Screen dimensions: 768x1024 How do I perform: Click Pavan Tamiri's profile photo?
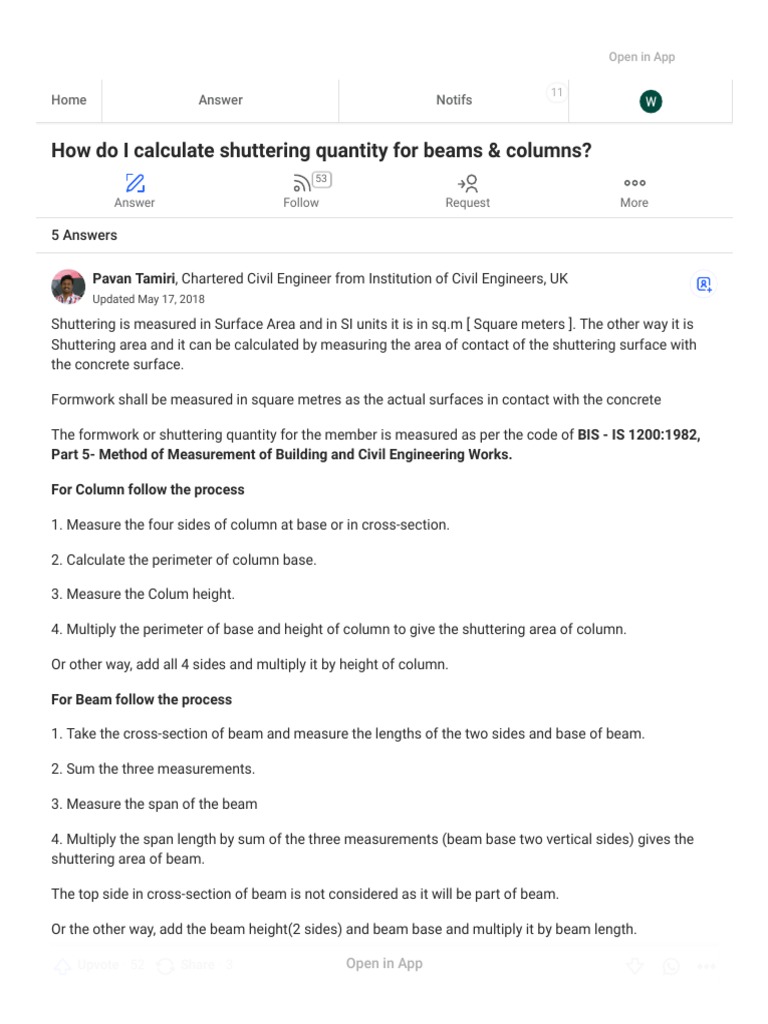(x=68, y=286)
